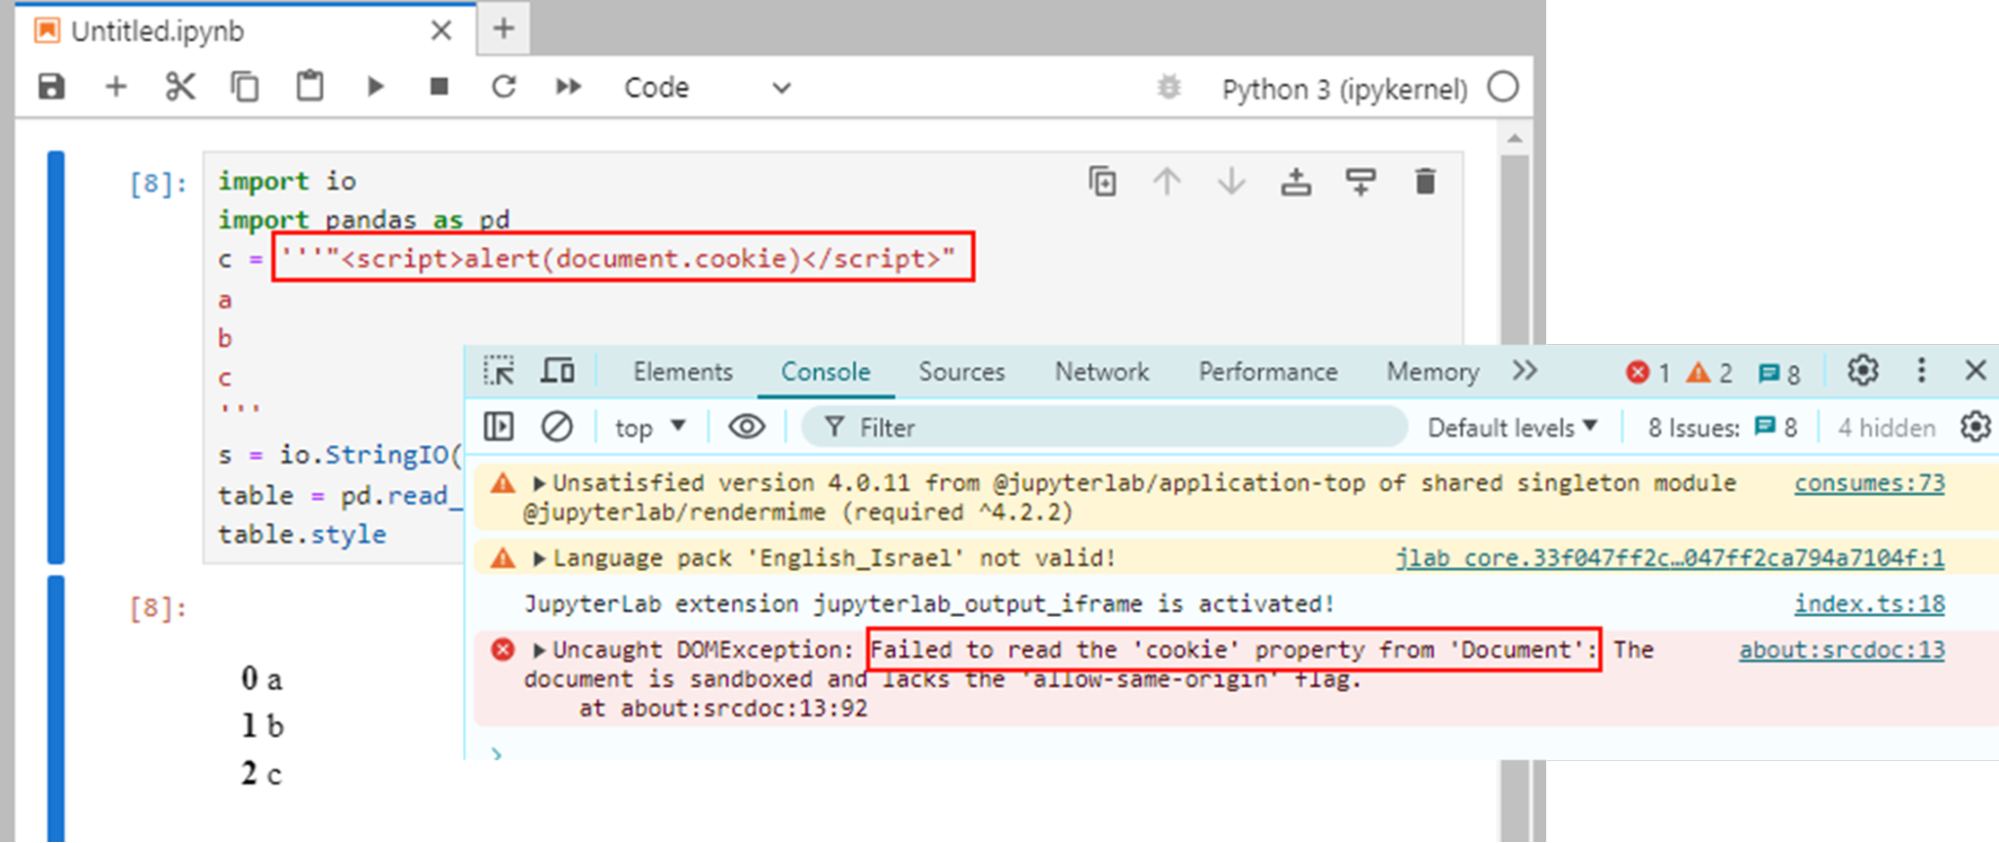Viewport: 1999px width, 843px height.
Task: Clear the console
Action: coord(557,427)
